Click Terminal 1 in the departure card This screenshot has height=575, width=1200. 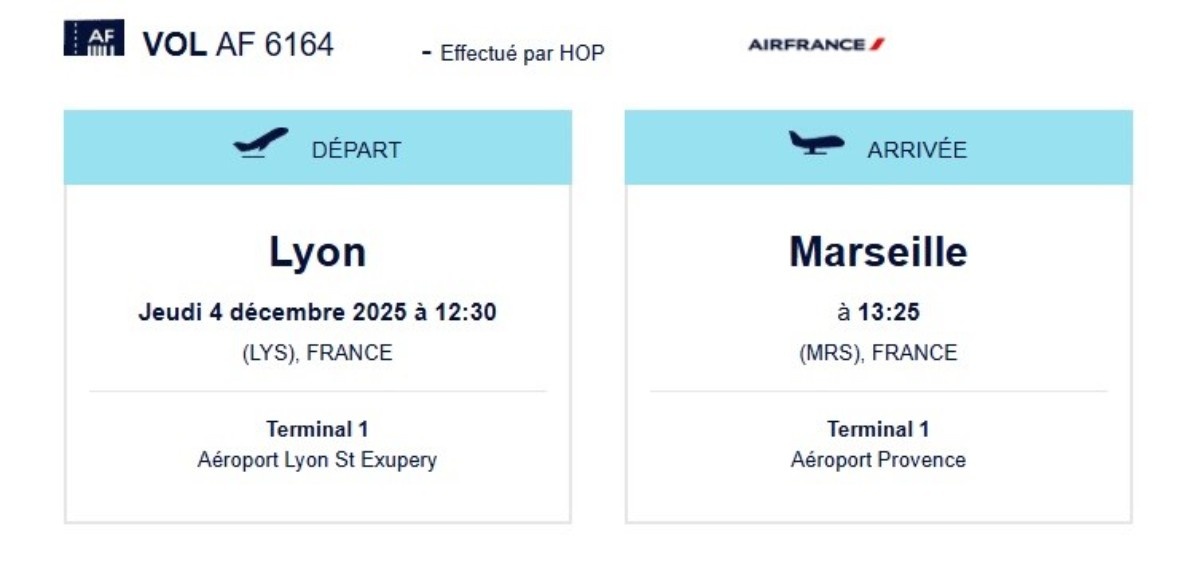[317, 429]
